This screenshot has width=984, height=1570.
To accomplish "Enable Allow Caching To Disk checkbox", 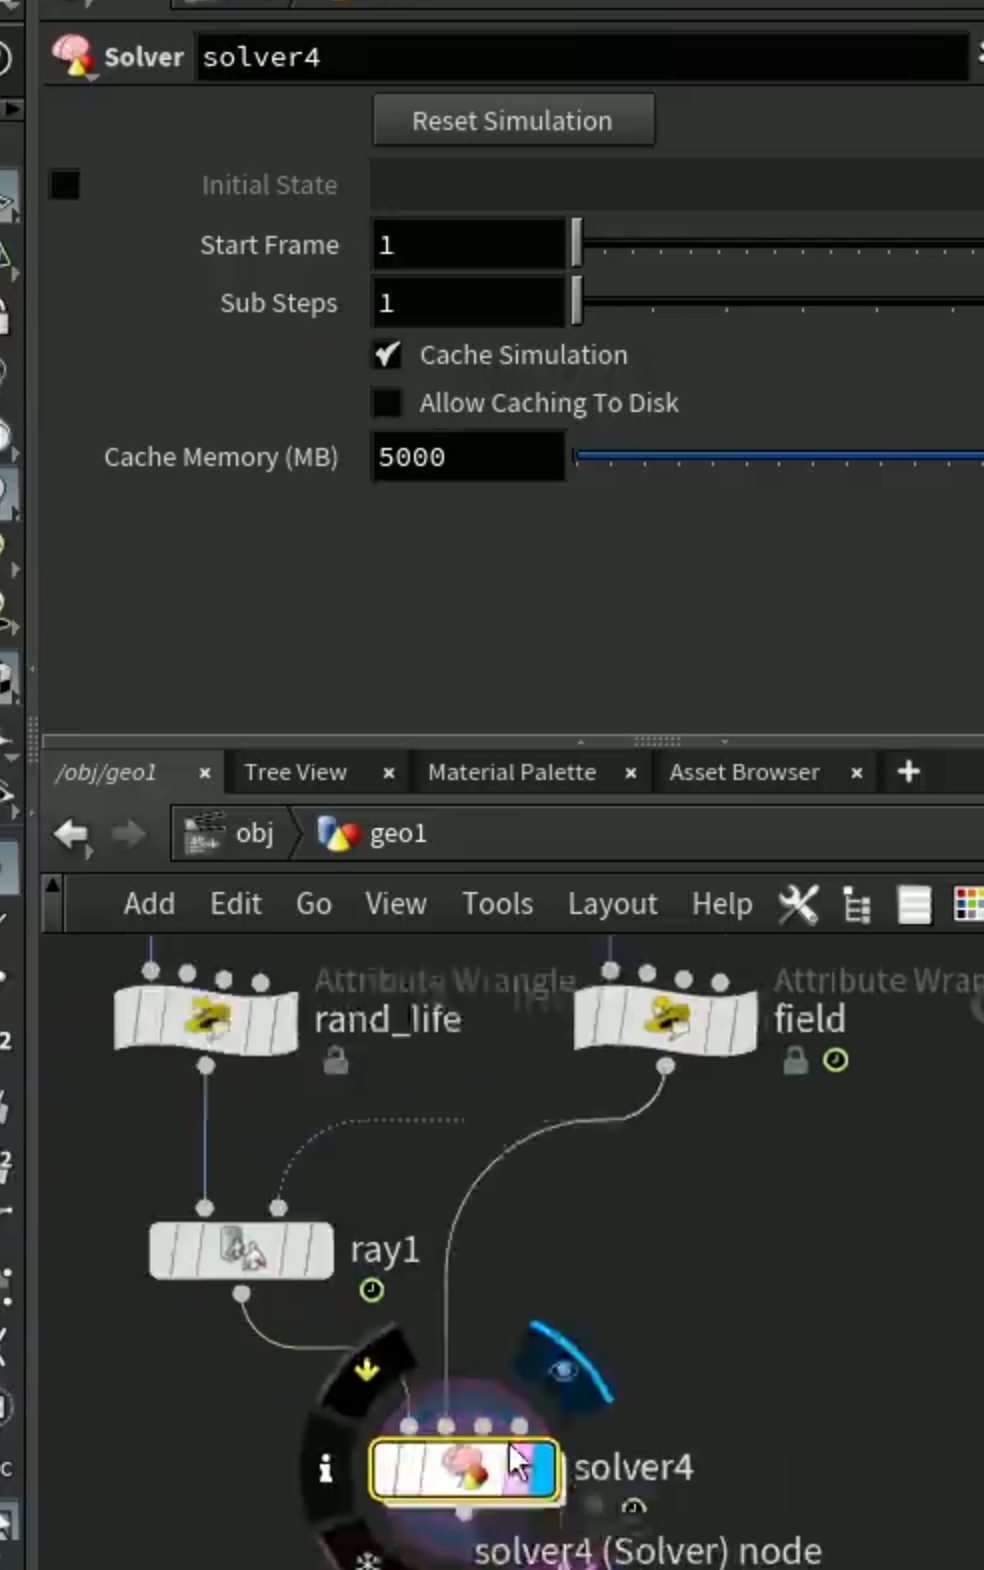I will pyautogui.click(x=387, y=403).
